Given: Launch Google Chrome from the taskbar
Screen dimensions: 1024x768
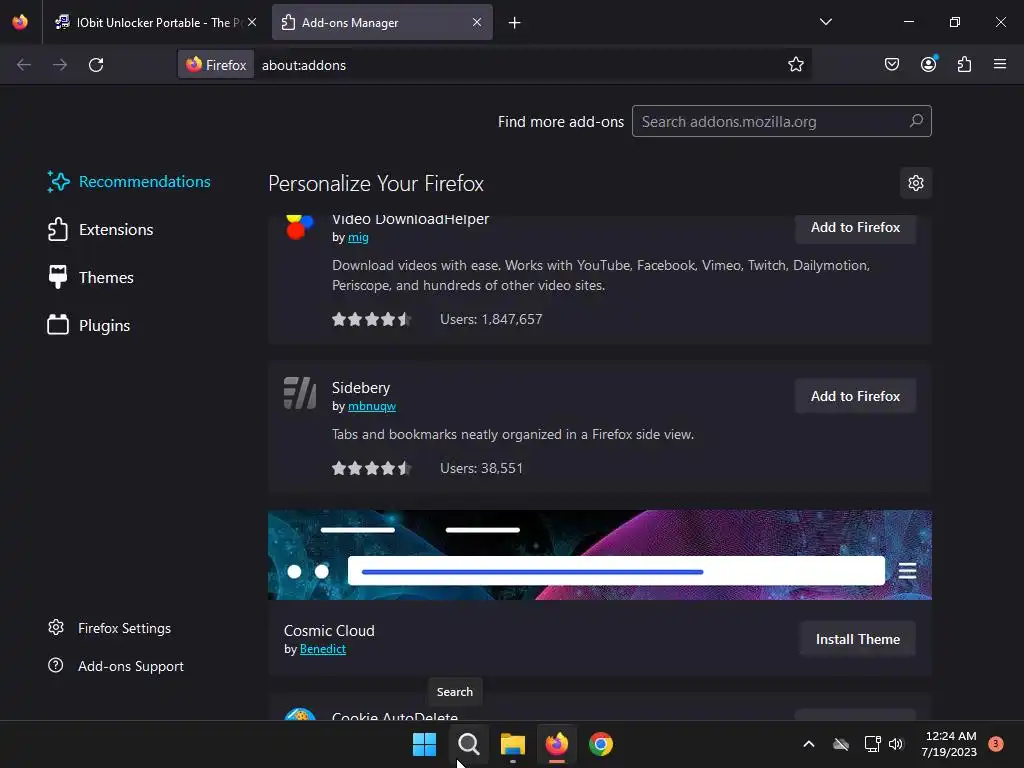Looking at the screenshot, I should (x=601, y=744).
